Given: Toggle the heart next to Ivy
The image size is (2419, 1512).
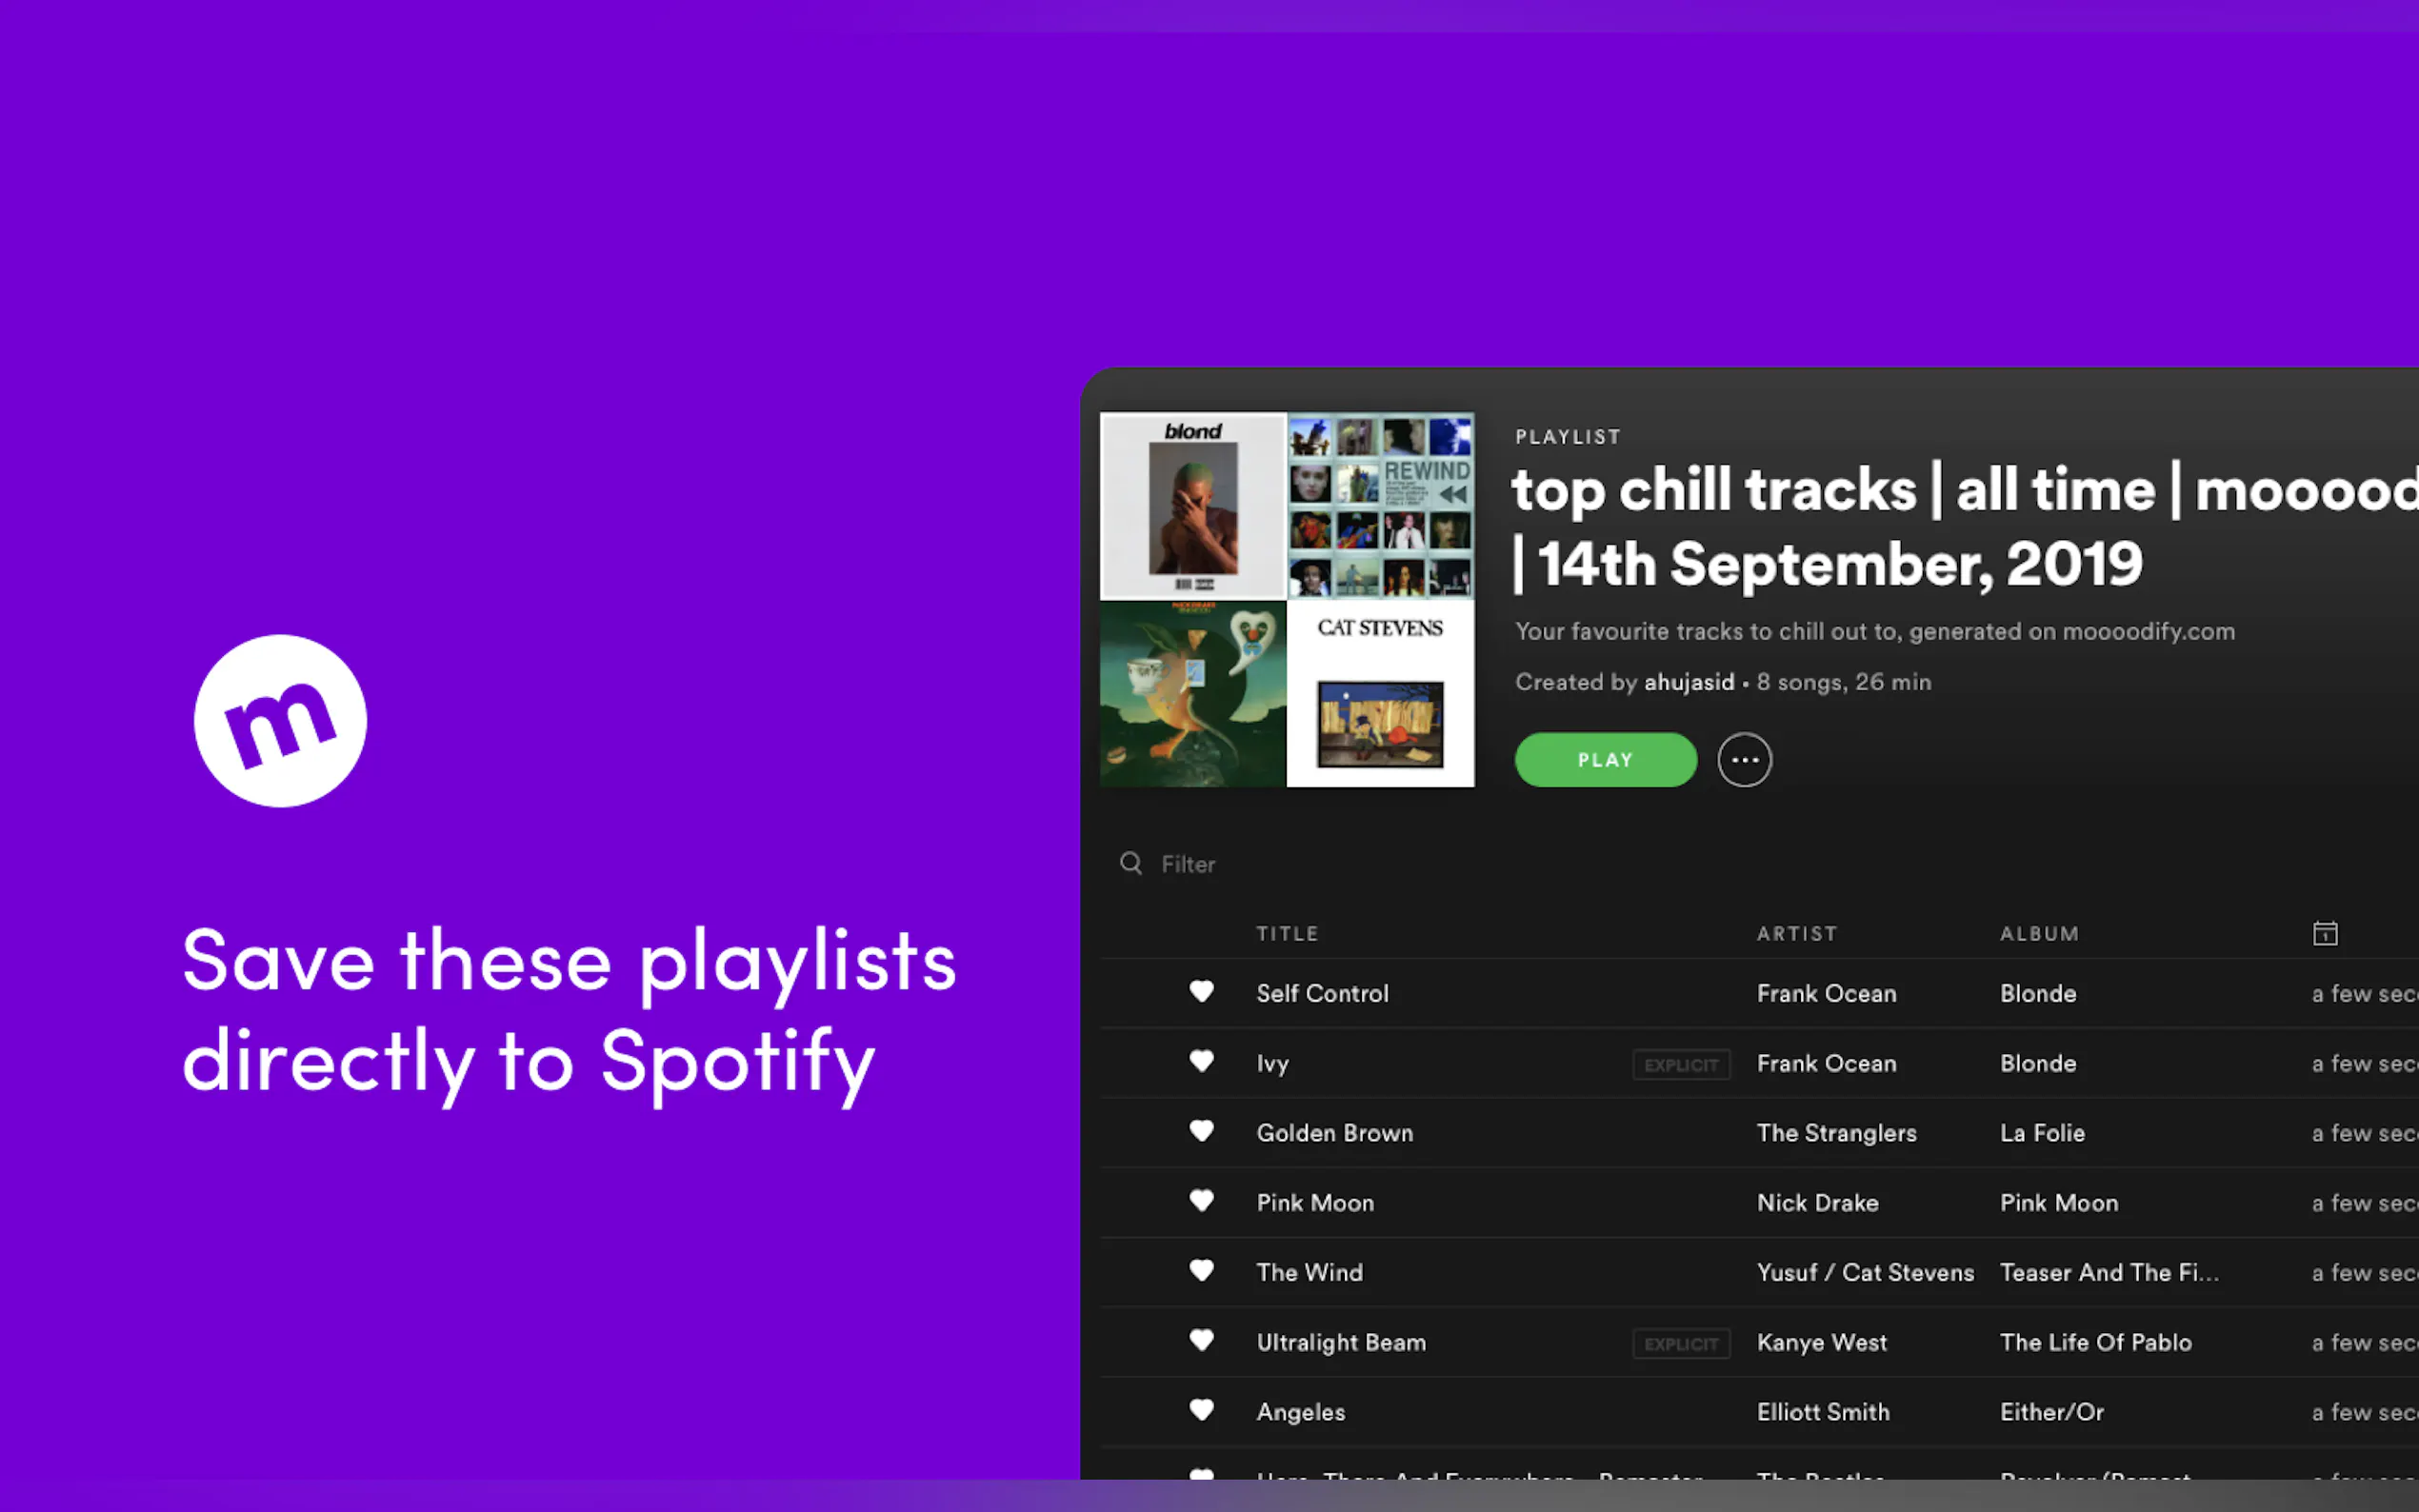Looking at the screenshot, I should click(x=1201, y=1062).
